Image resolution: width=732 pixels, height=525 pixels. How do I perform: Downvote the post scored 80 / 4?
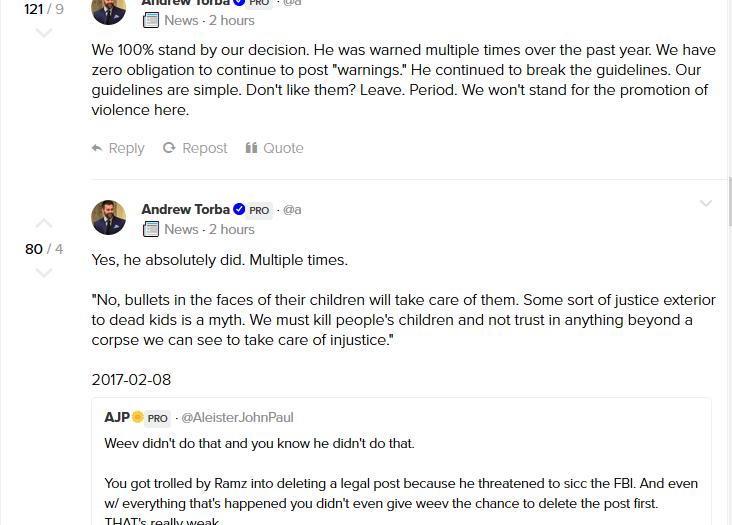click(x=44, y=273)
